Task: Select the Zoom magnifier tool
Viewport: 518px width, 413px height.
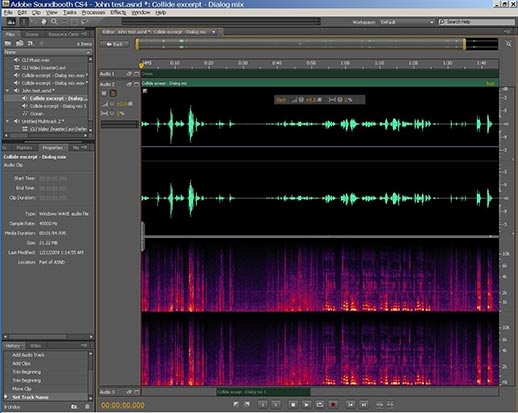Action: (54, 22)
